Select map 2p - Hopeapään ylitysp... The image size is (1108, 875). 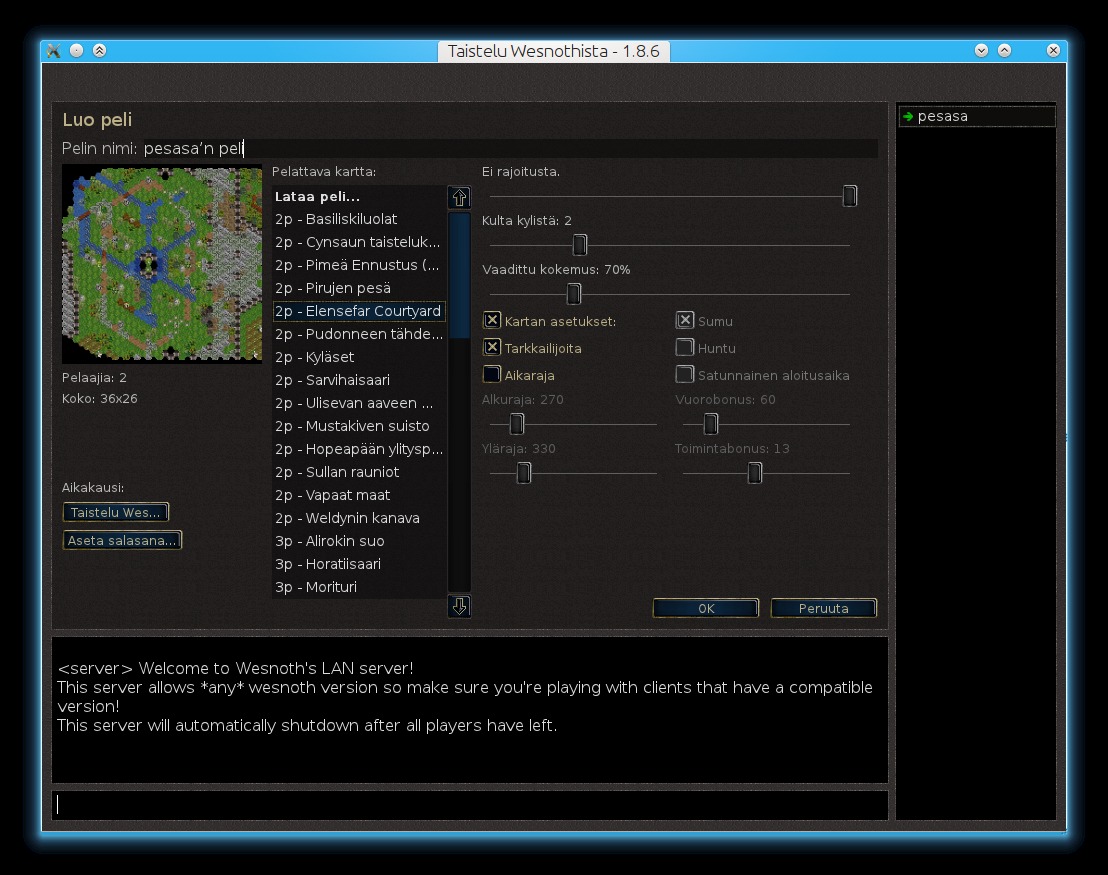click(x=359, y=449)
